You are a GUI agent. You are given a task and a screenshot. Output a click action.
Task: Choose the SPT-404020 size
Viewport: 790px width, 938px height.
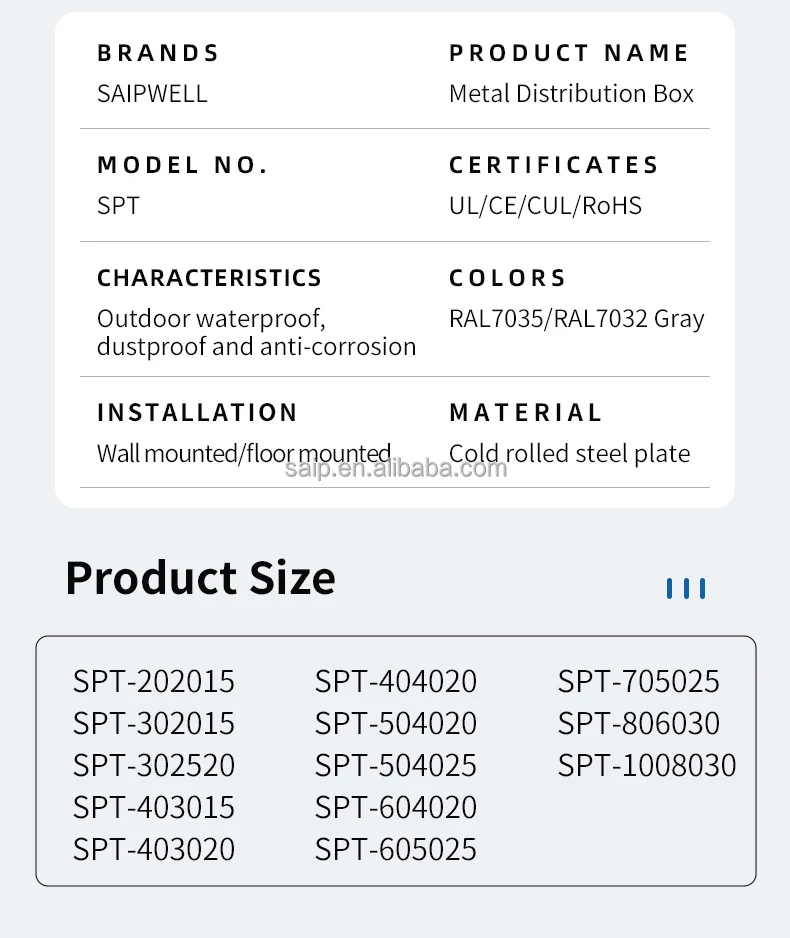396,682
